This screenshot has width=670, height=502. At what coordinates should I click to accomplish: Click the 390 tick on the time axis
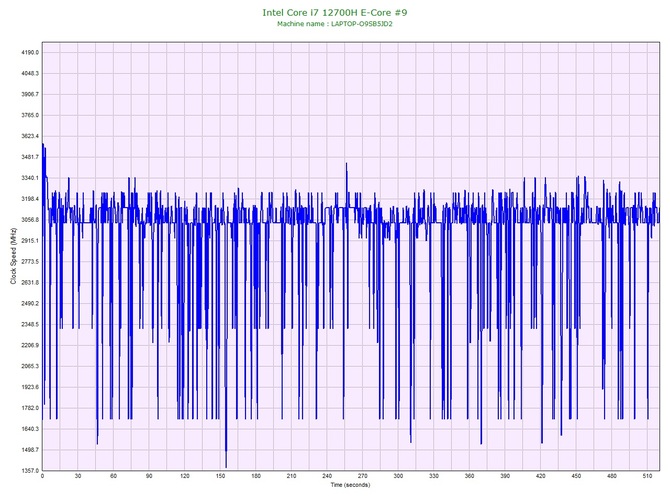[x=505, y=476]
